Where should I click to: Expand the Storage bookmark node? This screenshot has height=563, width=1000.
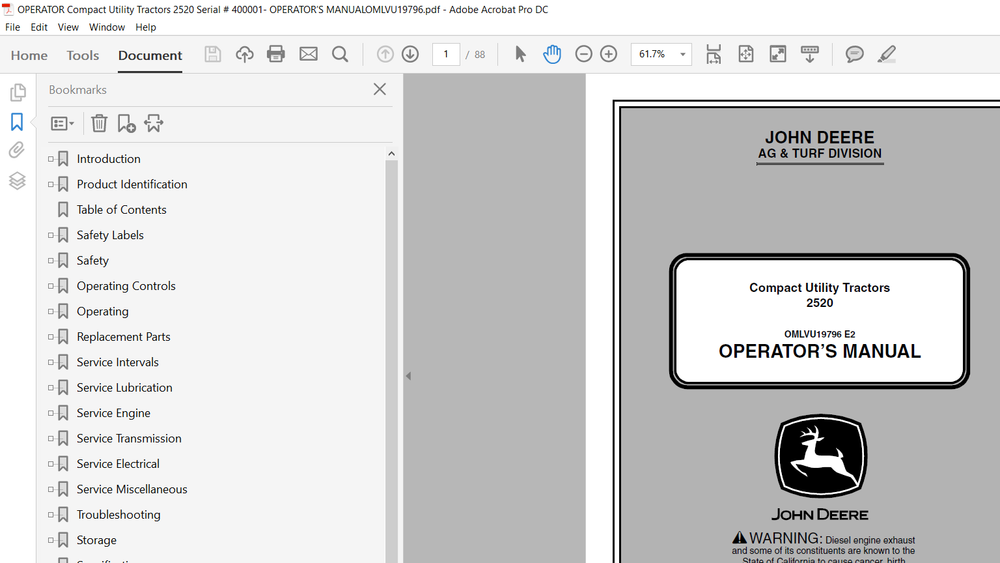(x=51, y=540)
